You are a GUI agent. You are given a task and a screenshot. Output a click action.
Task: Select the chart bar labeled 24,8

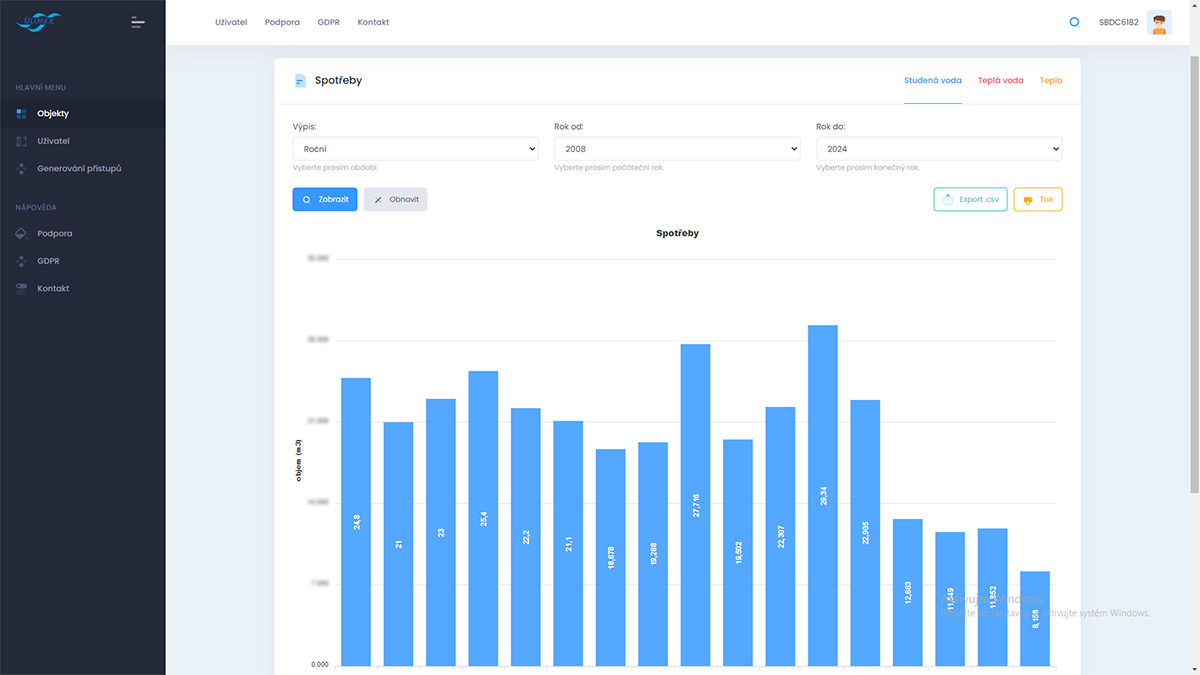point(356,522)
